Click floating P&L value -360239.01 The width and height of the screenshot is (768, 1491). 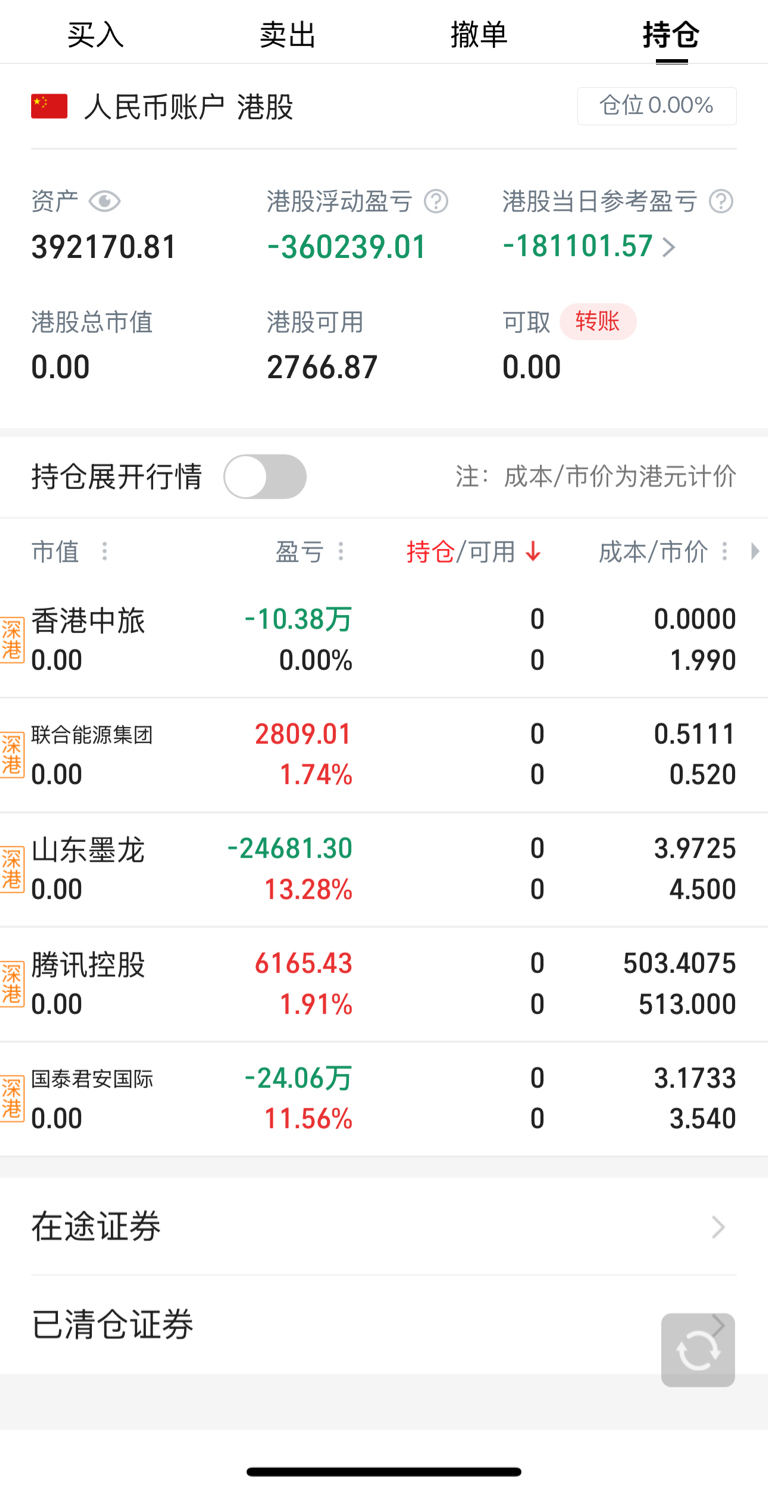(347, 247)
